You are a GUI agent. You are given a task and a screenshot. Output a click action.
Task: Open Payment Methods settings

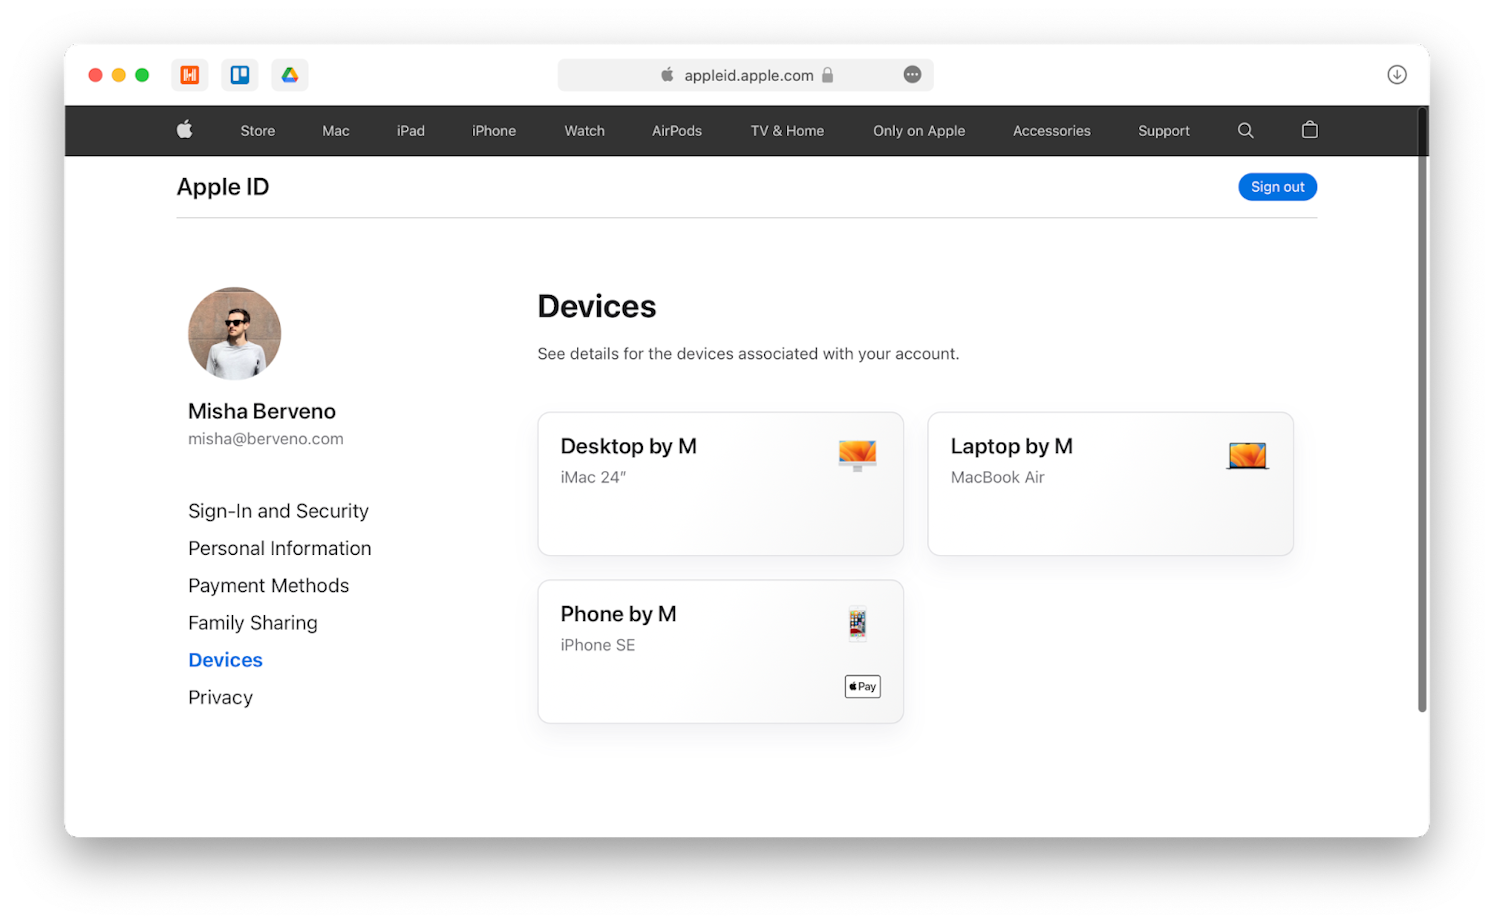click(268, 585)
